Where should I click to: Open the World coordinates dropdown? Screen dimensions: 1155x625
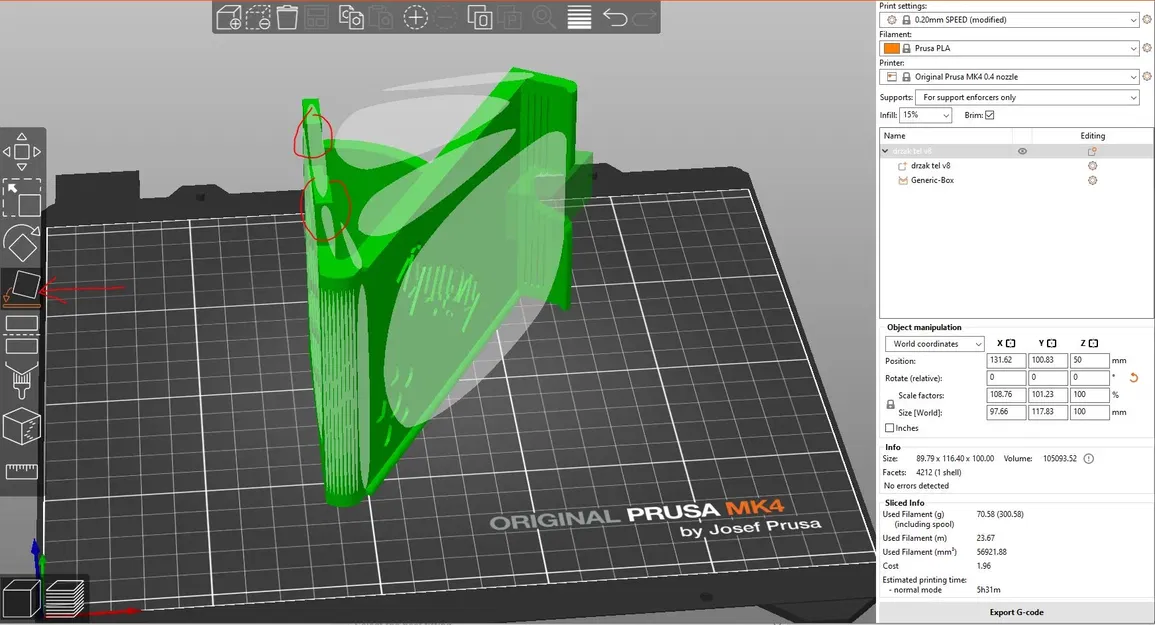point(934,344)
